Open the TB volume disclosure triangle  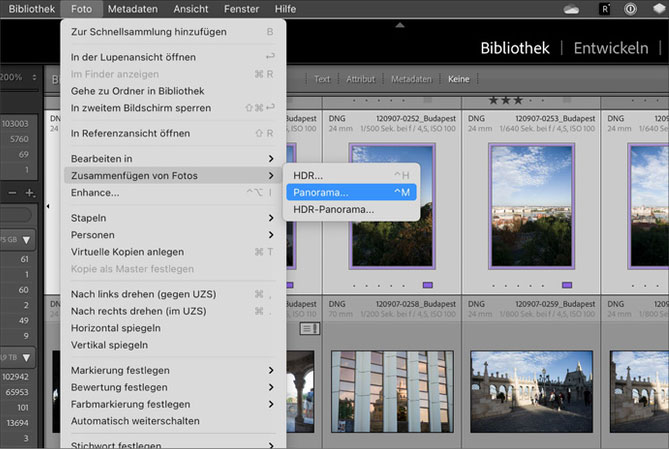click(x=26, y=358)
